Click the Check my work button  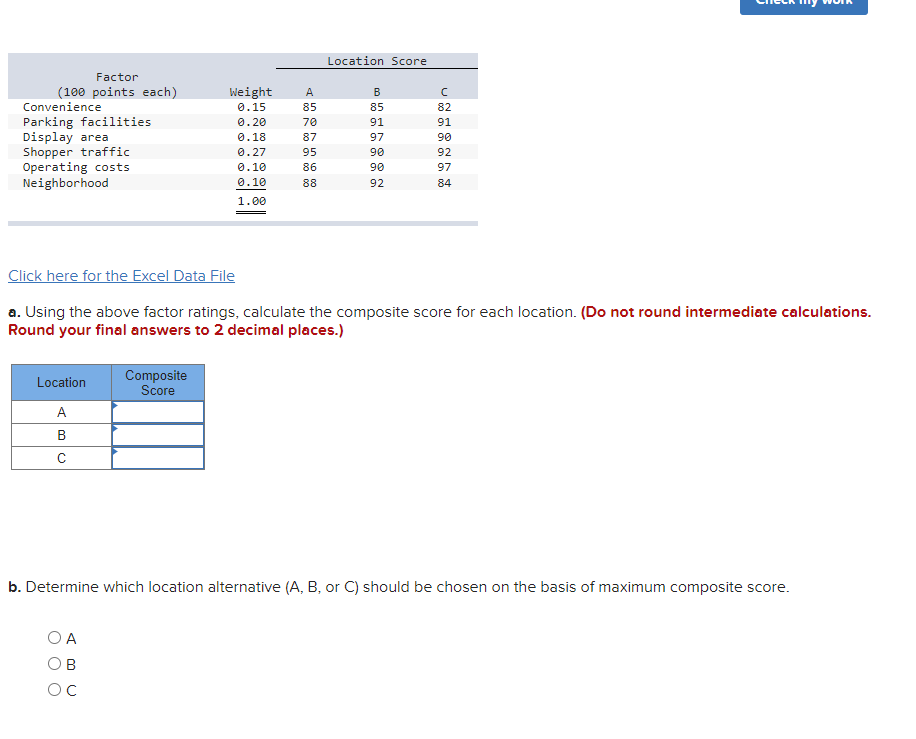click(x=803, y=6)
